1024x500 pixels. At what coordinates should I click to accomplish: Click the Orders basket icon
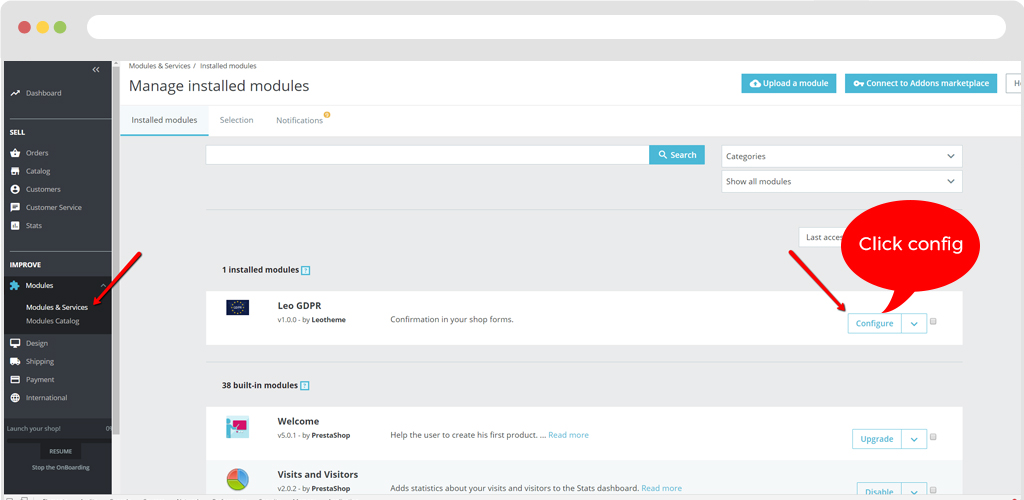point(15,153)
